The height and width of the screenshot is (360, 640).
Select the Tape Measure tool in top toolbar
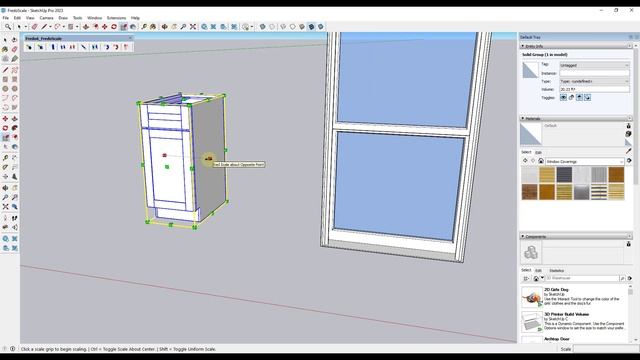point(144,27)
